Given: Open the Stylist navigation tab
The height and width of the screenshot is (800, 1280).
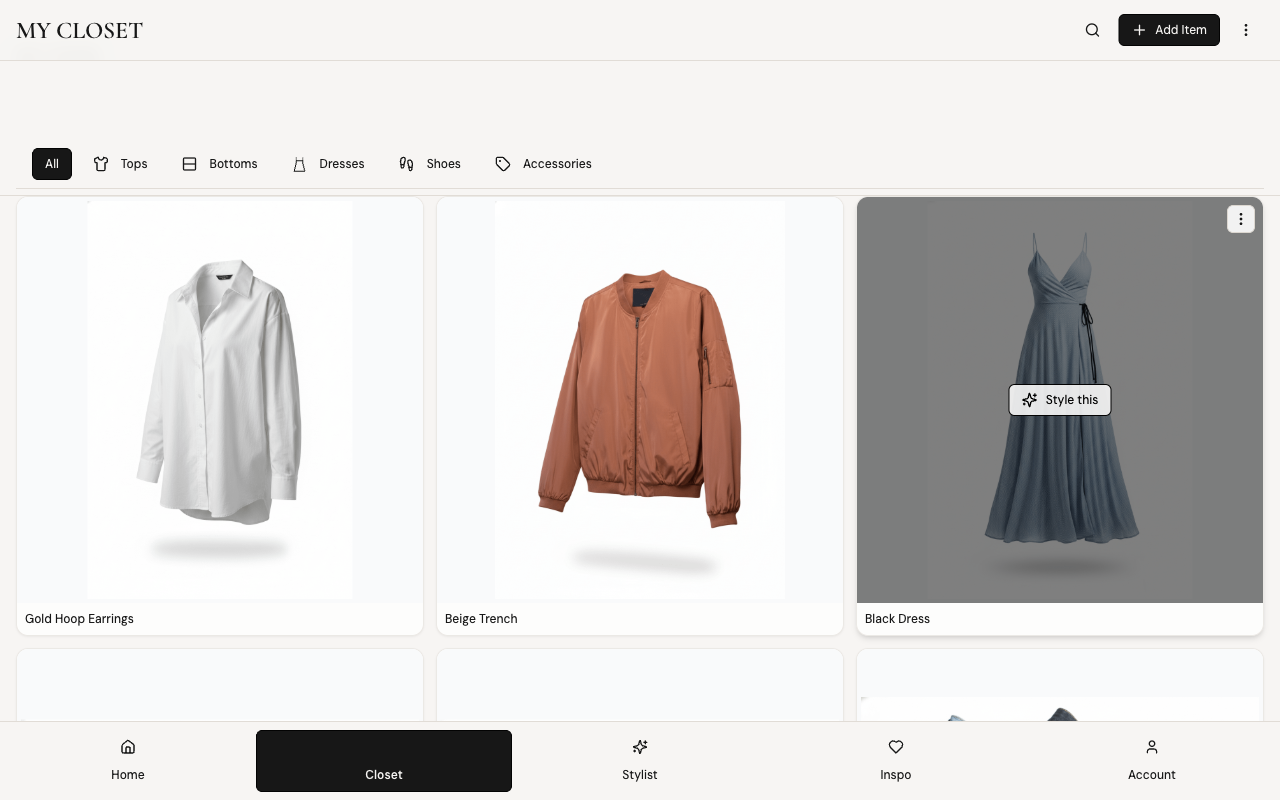Looking at the screenshot, I should click(640, 761).
